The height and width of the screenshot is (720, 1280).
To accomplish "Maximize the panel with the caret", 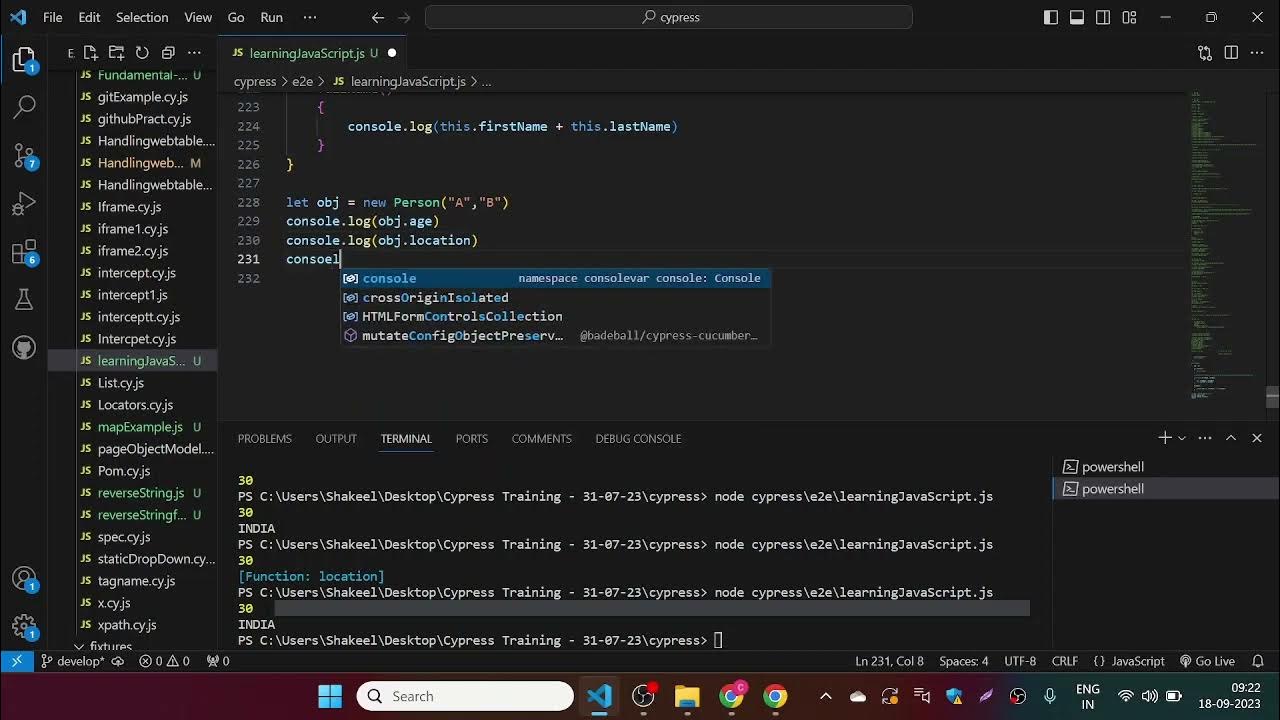I will 1231,438.
